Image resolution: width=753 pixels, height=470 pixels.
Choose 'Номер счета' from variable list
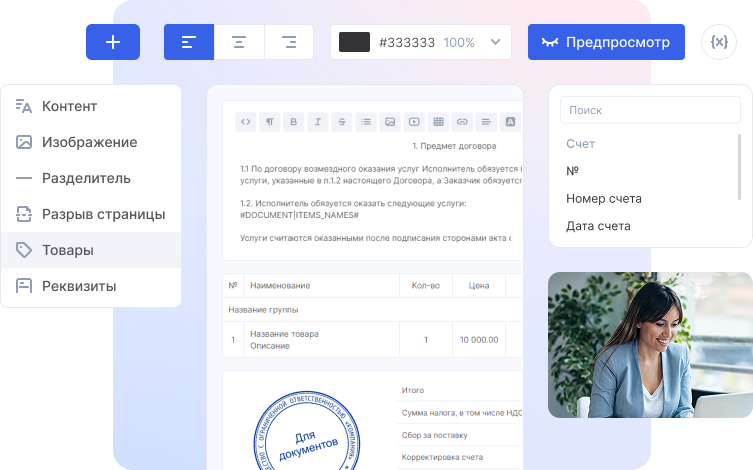point(603,198)
